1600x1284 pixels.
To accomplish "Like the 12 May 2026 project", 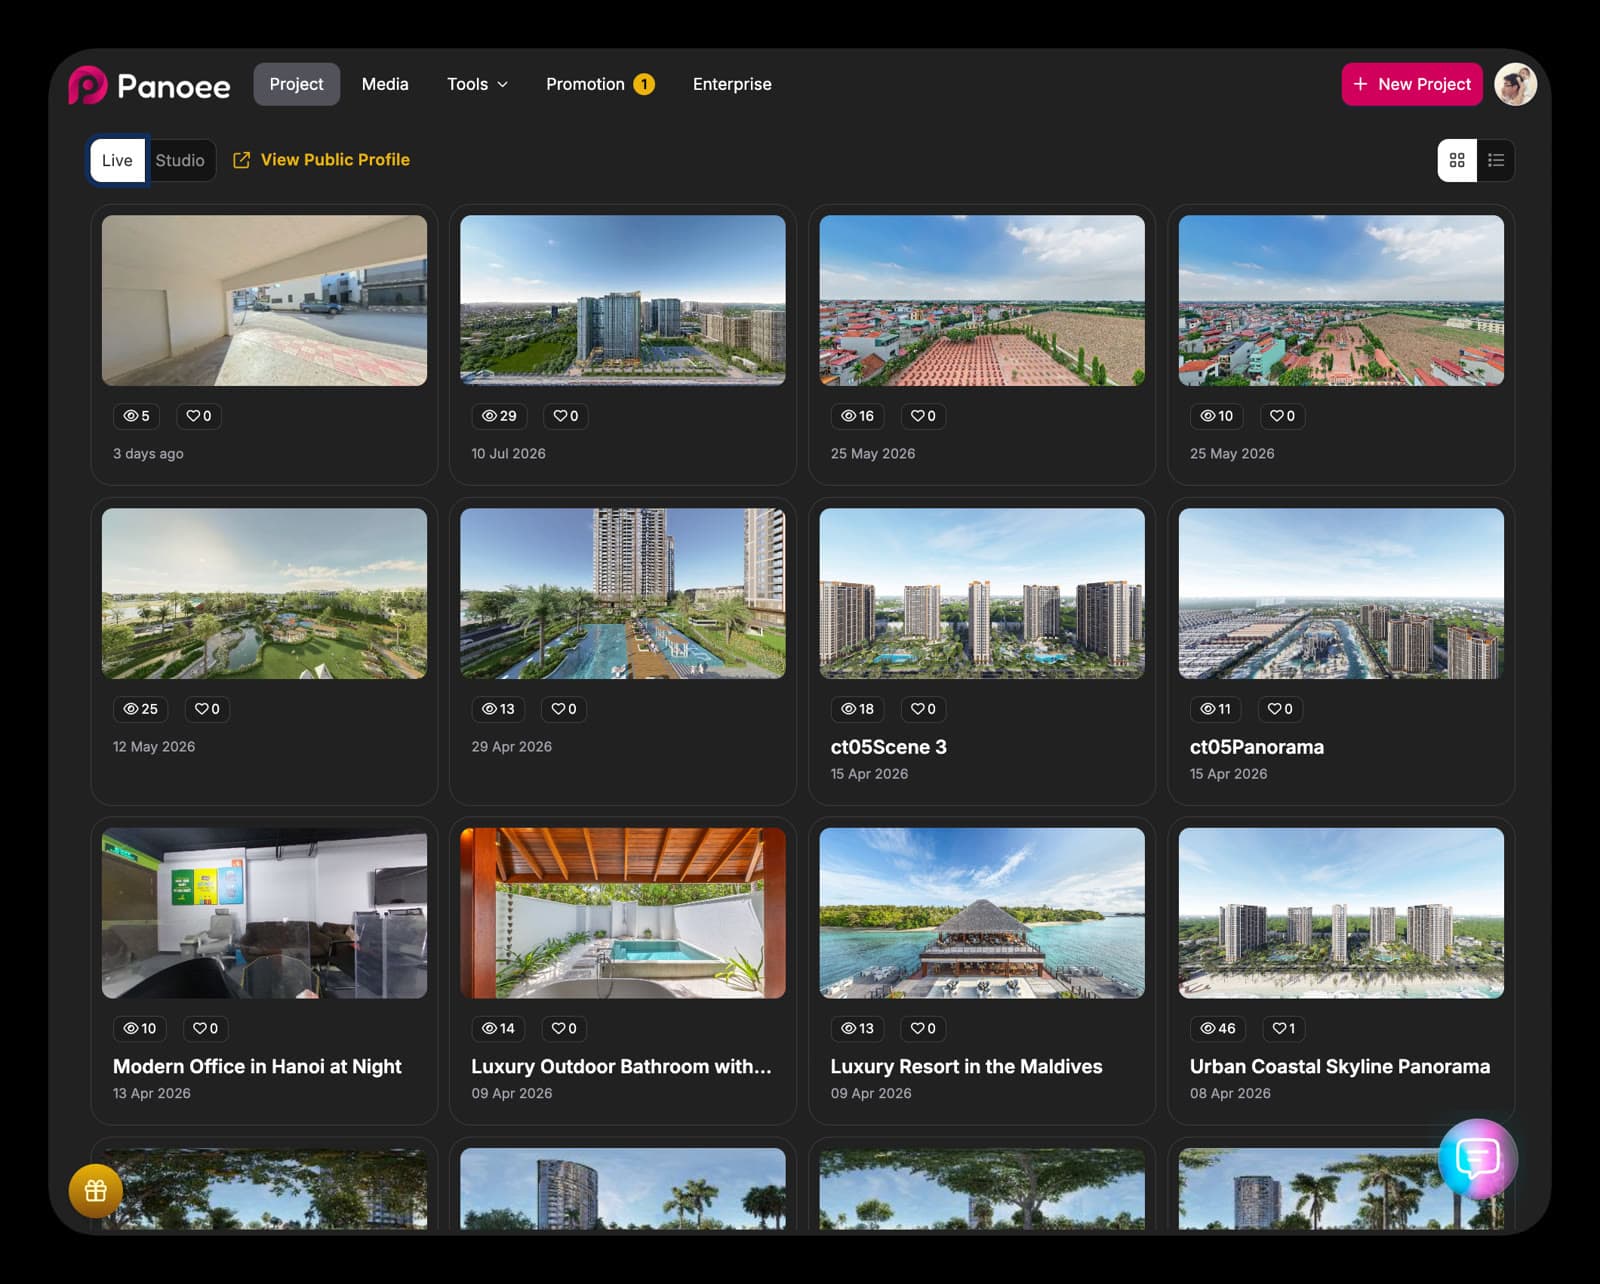I will coord(207,709).
